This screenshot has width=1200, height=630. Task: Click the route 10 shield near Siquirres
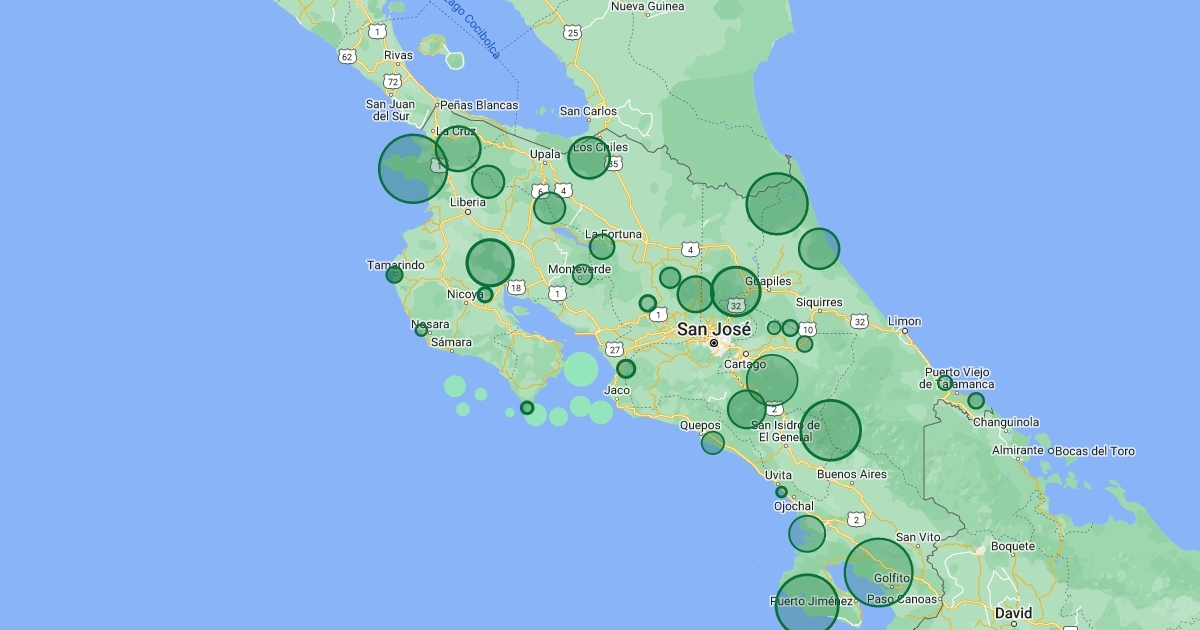(x=807, y=329)
